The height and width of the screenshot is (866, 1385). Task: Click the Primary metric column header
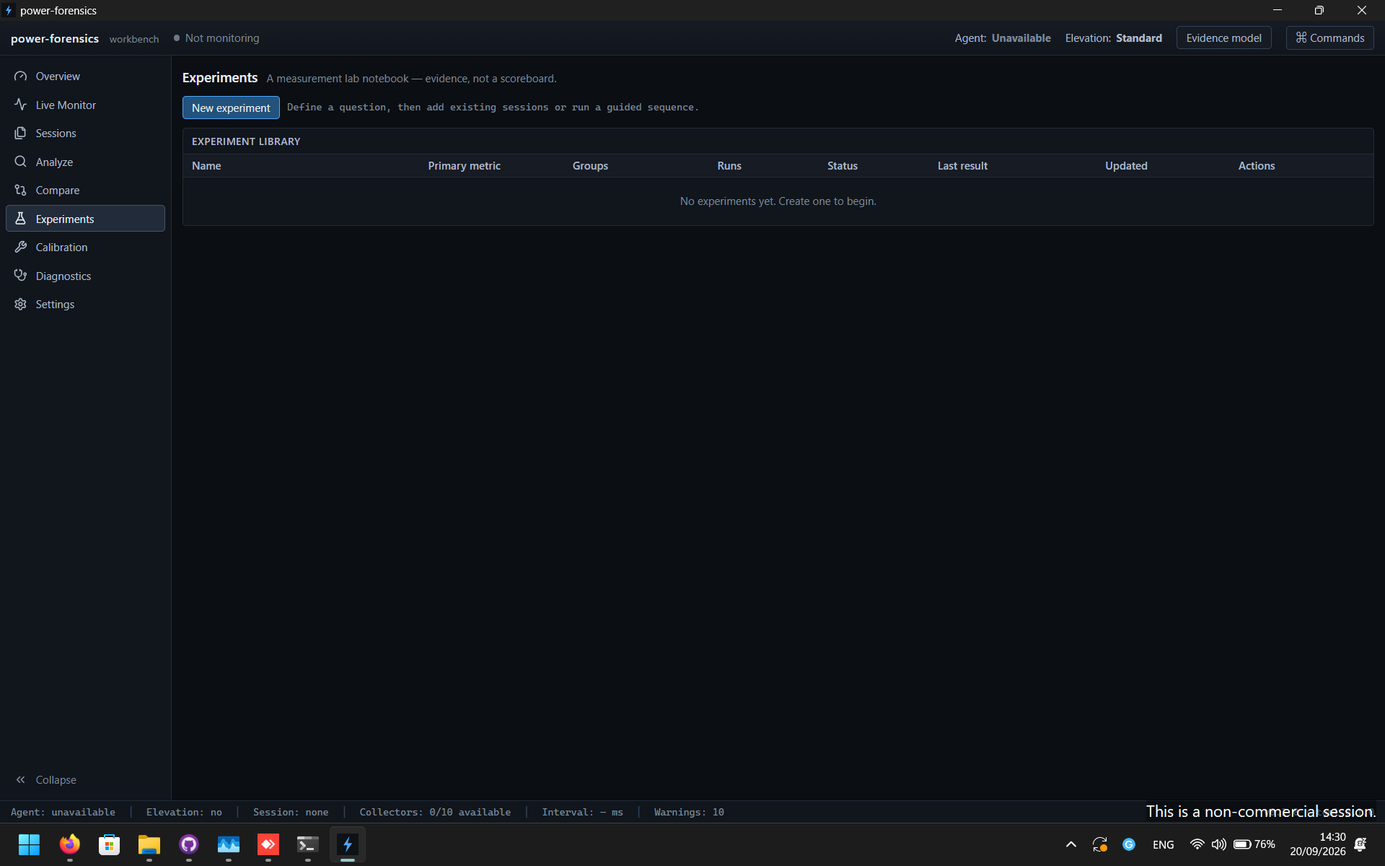[464, 166]
